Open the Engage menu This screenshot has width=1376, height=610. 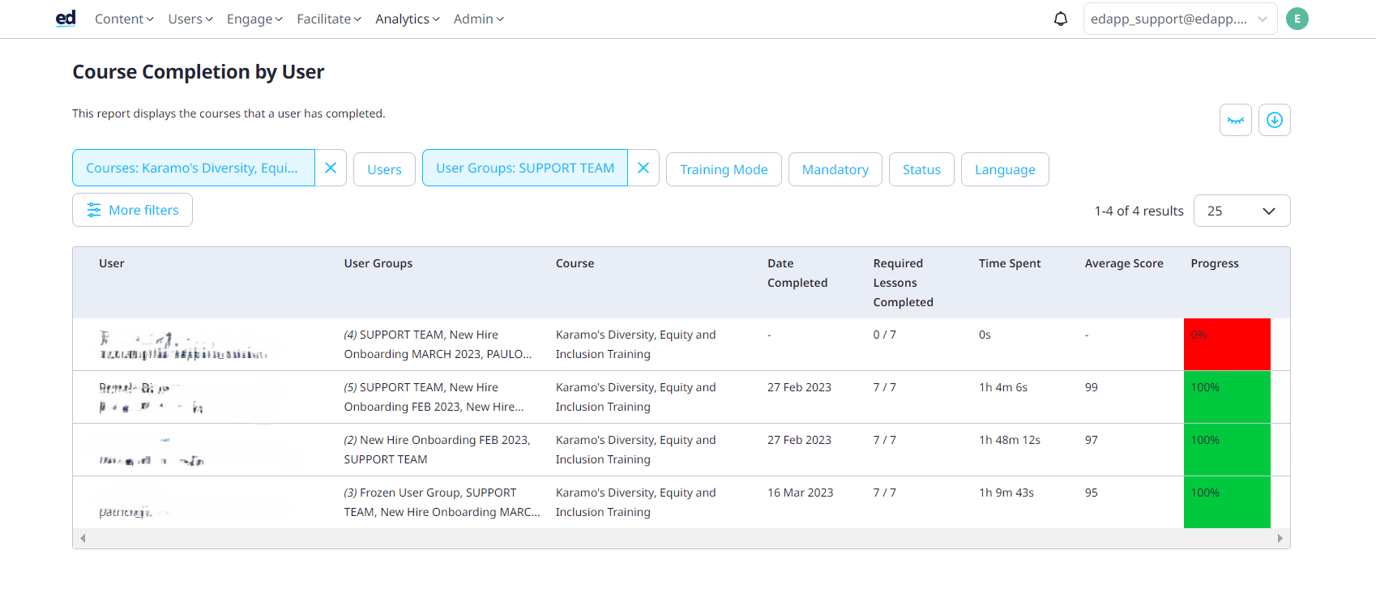[x=255, y=19]
